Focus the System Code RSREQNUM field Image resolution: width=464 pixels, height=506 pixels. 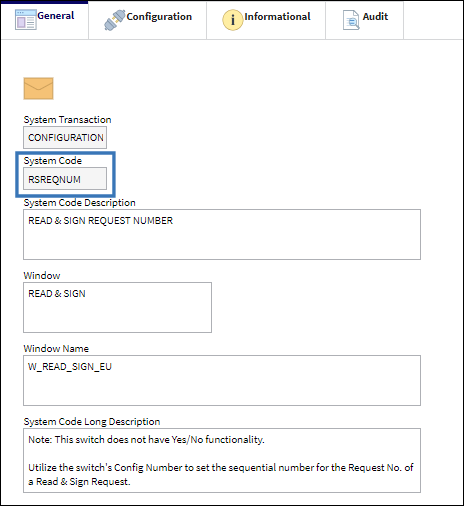tap(65, 179)
